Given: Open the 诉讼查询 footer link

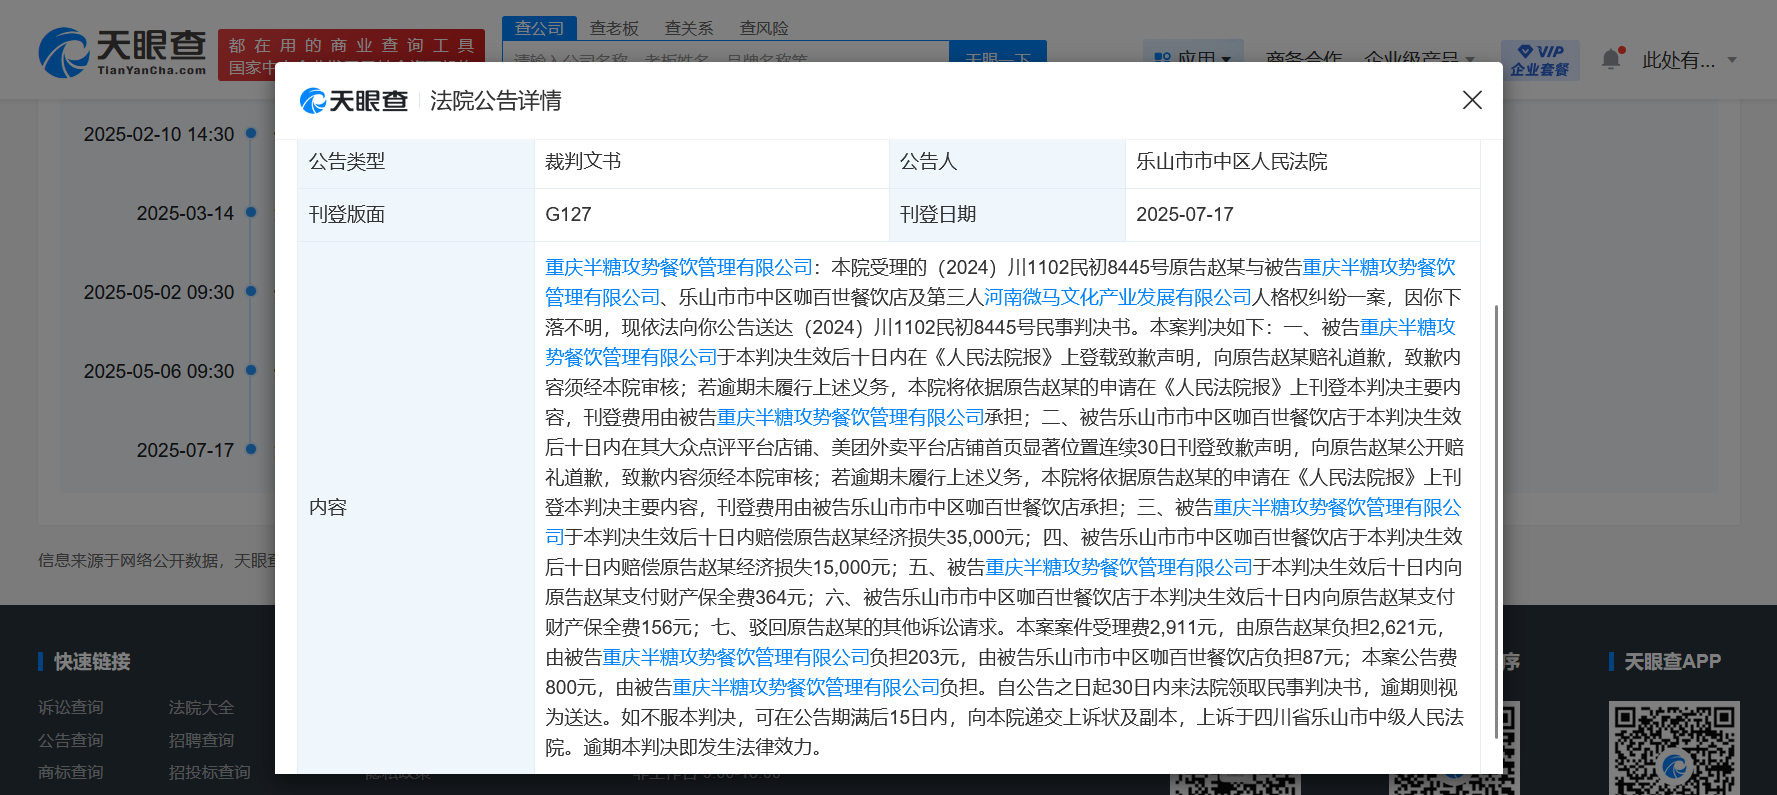Looking at the screenshot, I should point(71,707).
